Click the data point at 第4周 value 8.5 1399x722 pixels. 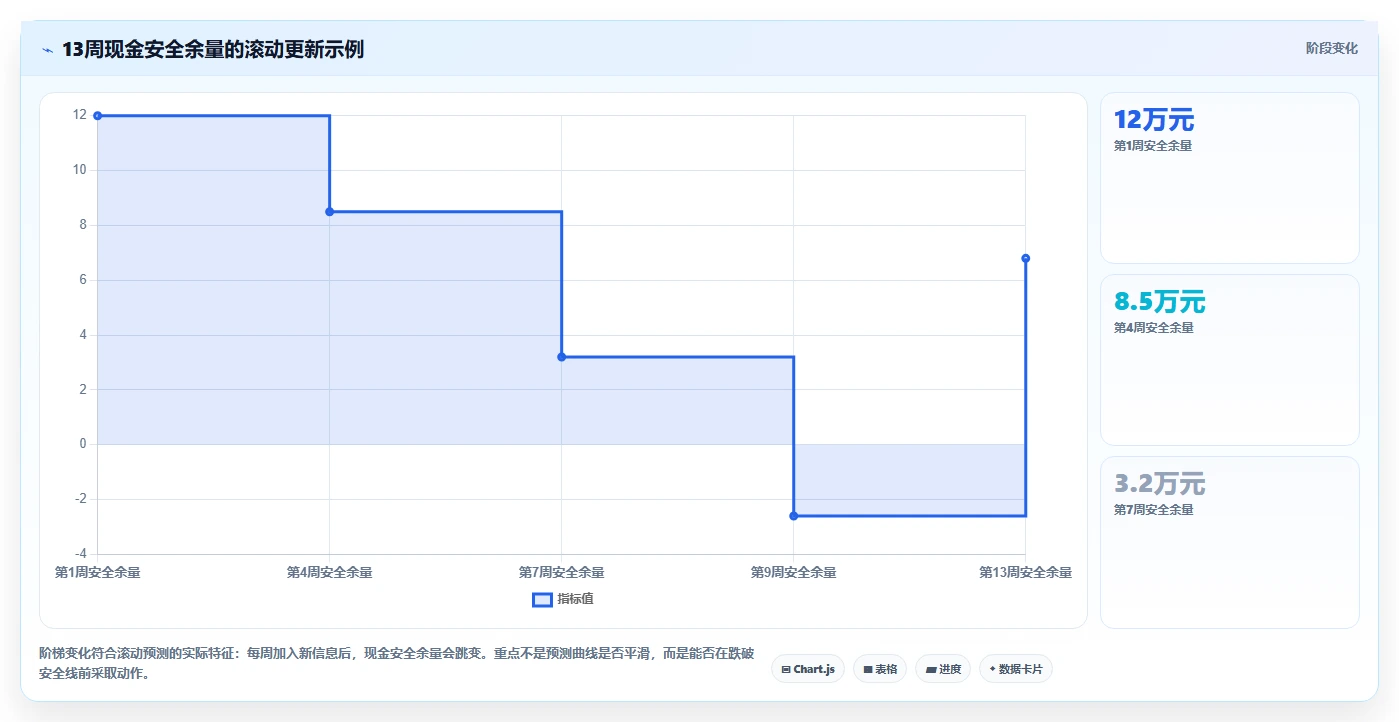click(329, 212)
